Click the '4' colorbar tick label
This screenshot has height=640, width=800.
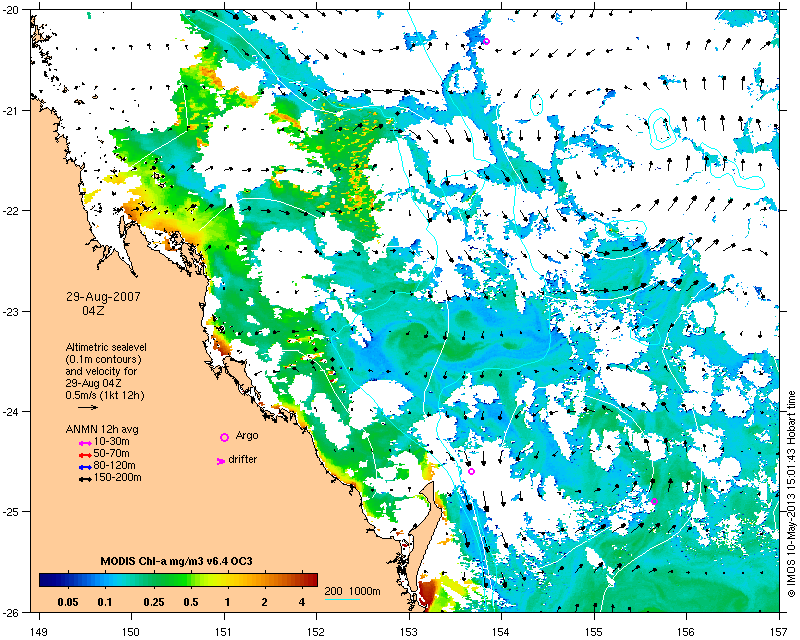[x=302, y=602]
